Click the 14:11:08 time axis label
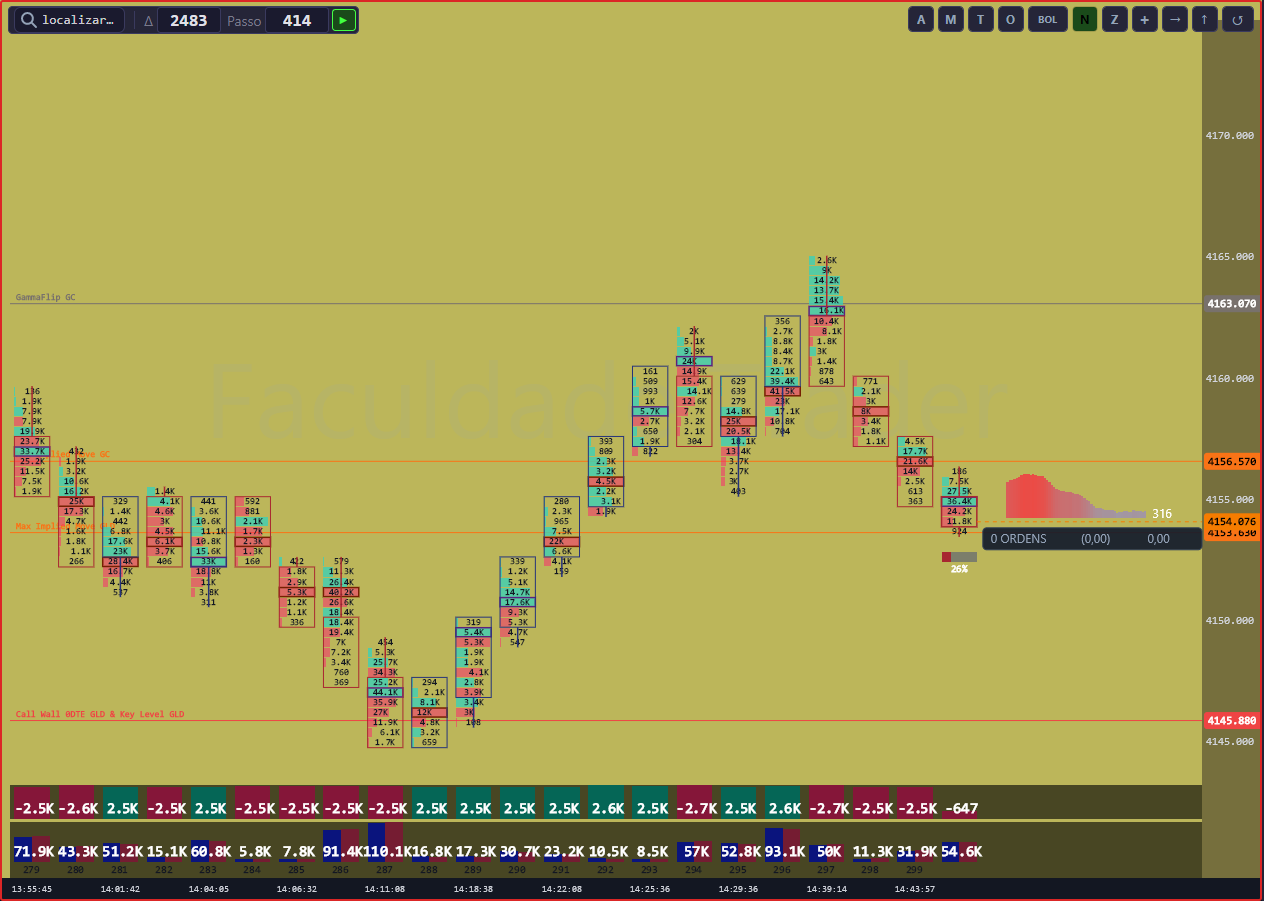The image size is (1264, 901). coord(385,889)
